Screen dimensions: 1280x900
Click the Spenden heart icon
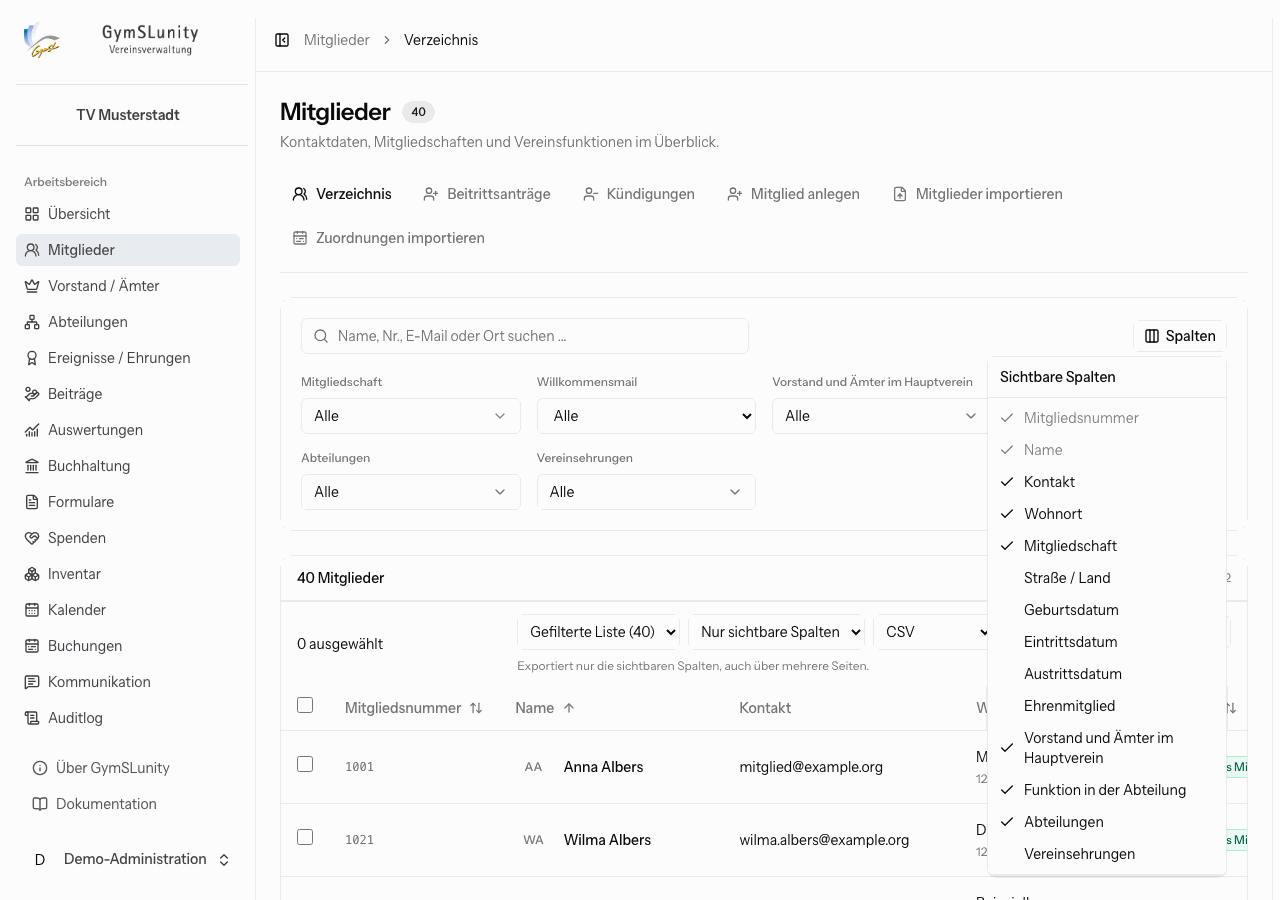click(x=32, y=538)
